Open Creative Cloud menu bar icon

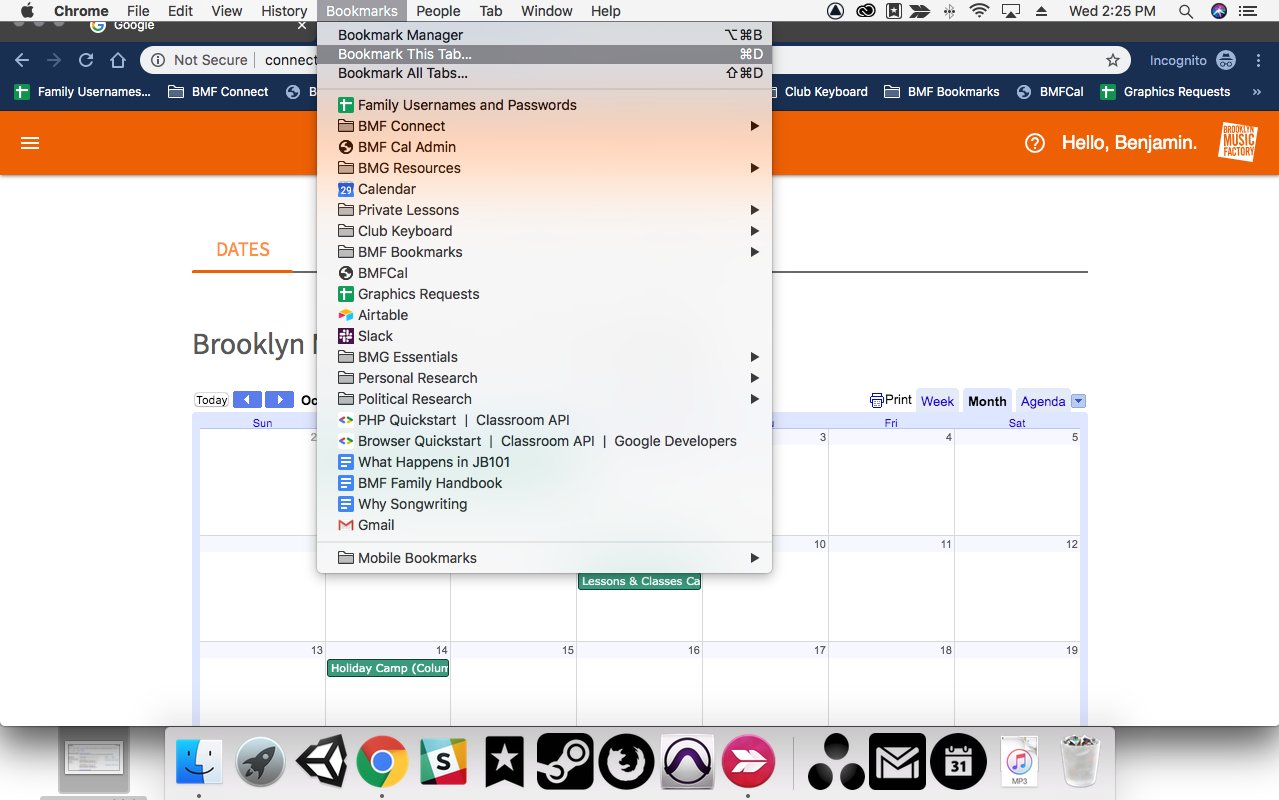tap(865, 11)
